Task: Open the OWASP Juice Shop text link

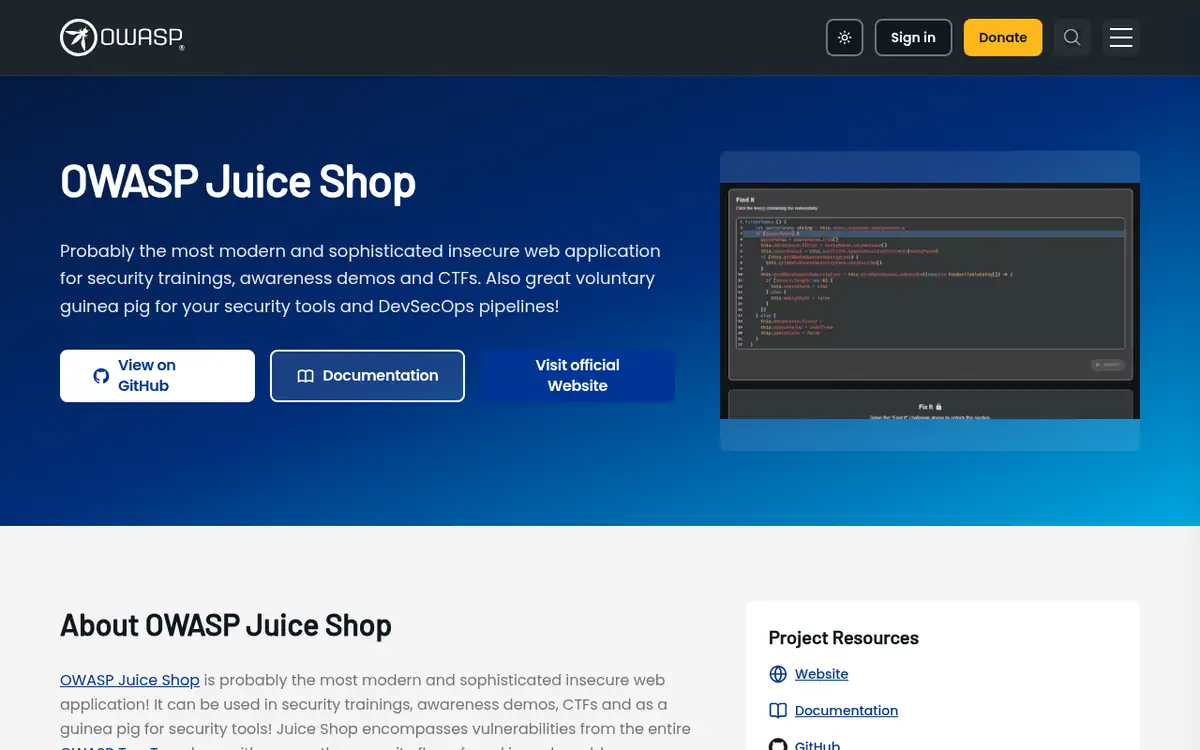Action: [x=130, y=680]
